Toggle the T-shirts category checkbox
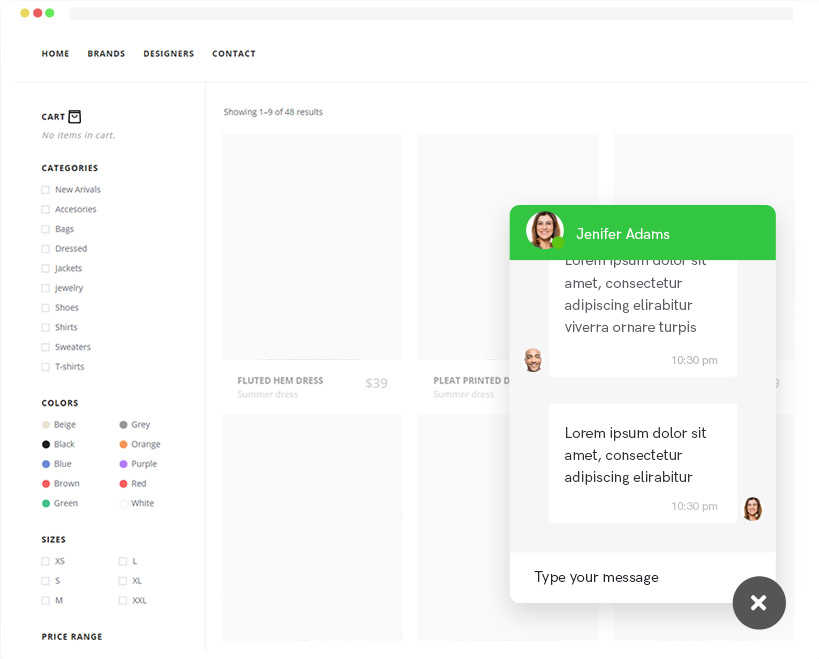Viewport: 819px width, 659px height. click(45, 367)
